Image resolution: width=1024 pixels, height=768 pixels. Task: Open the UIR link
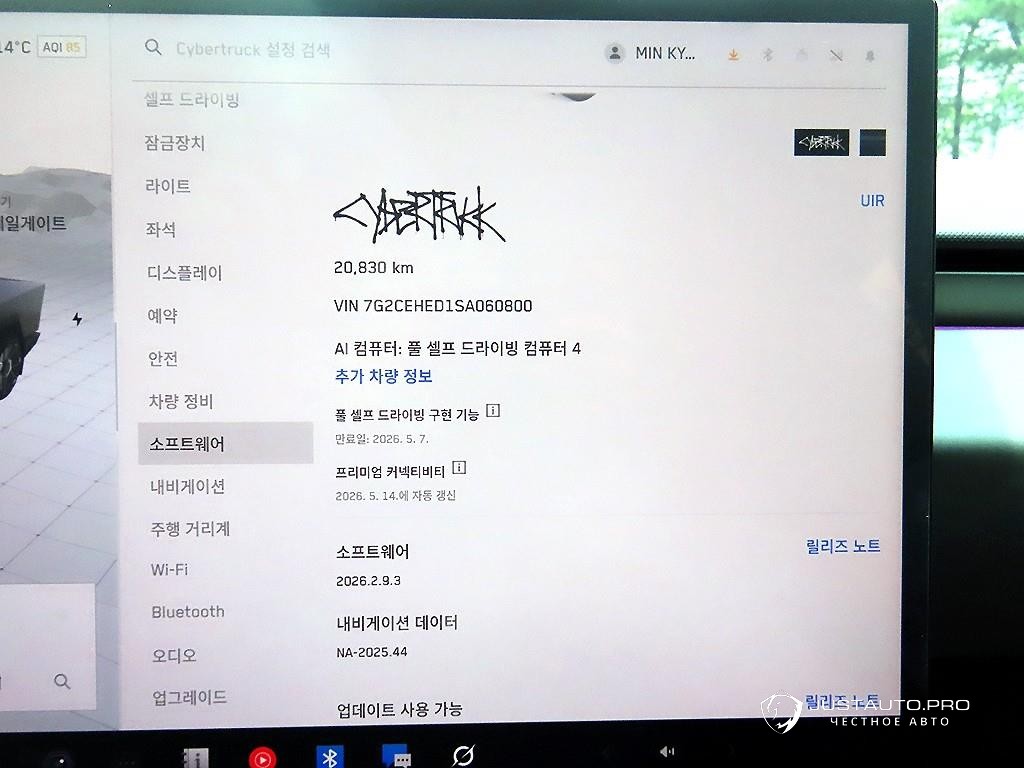(x=872, y=200)
